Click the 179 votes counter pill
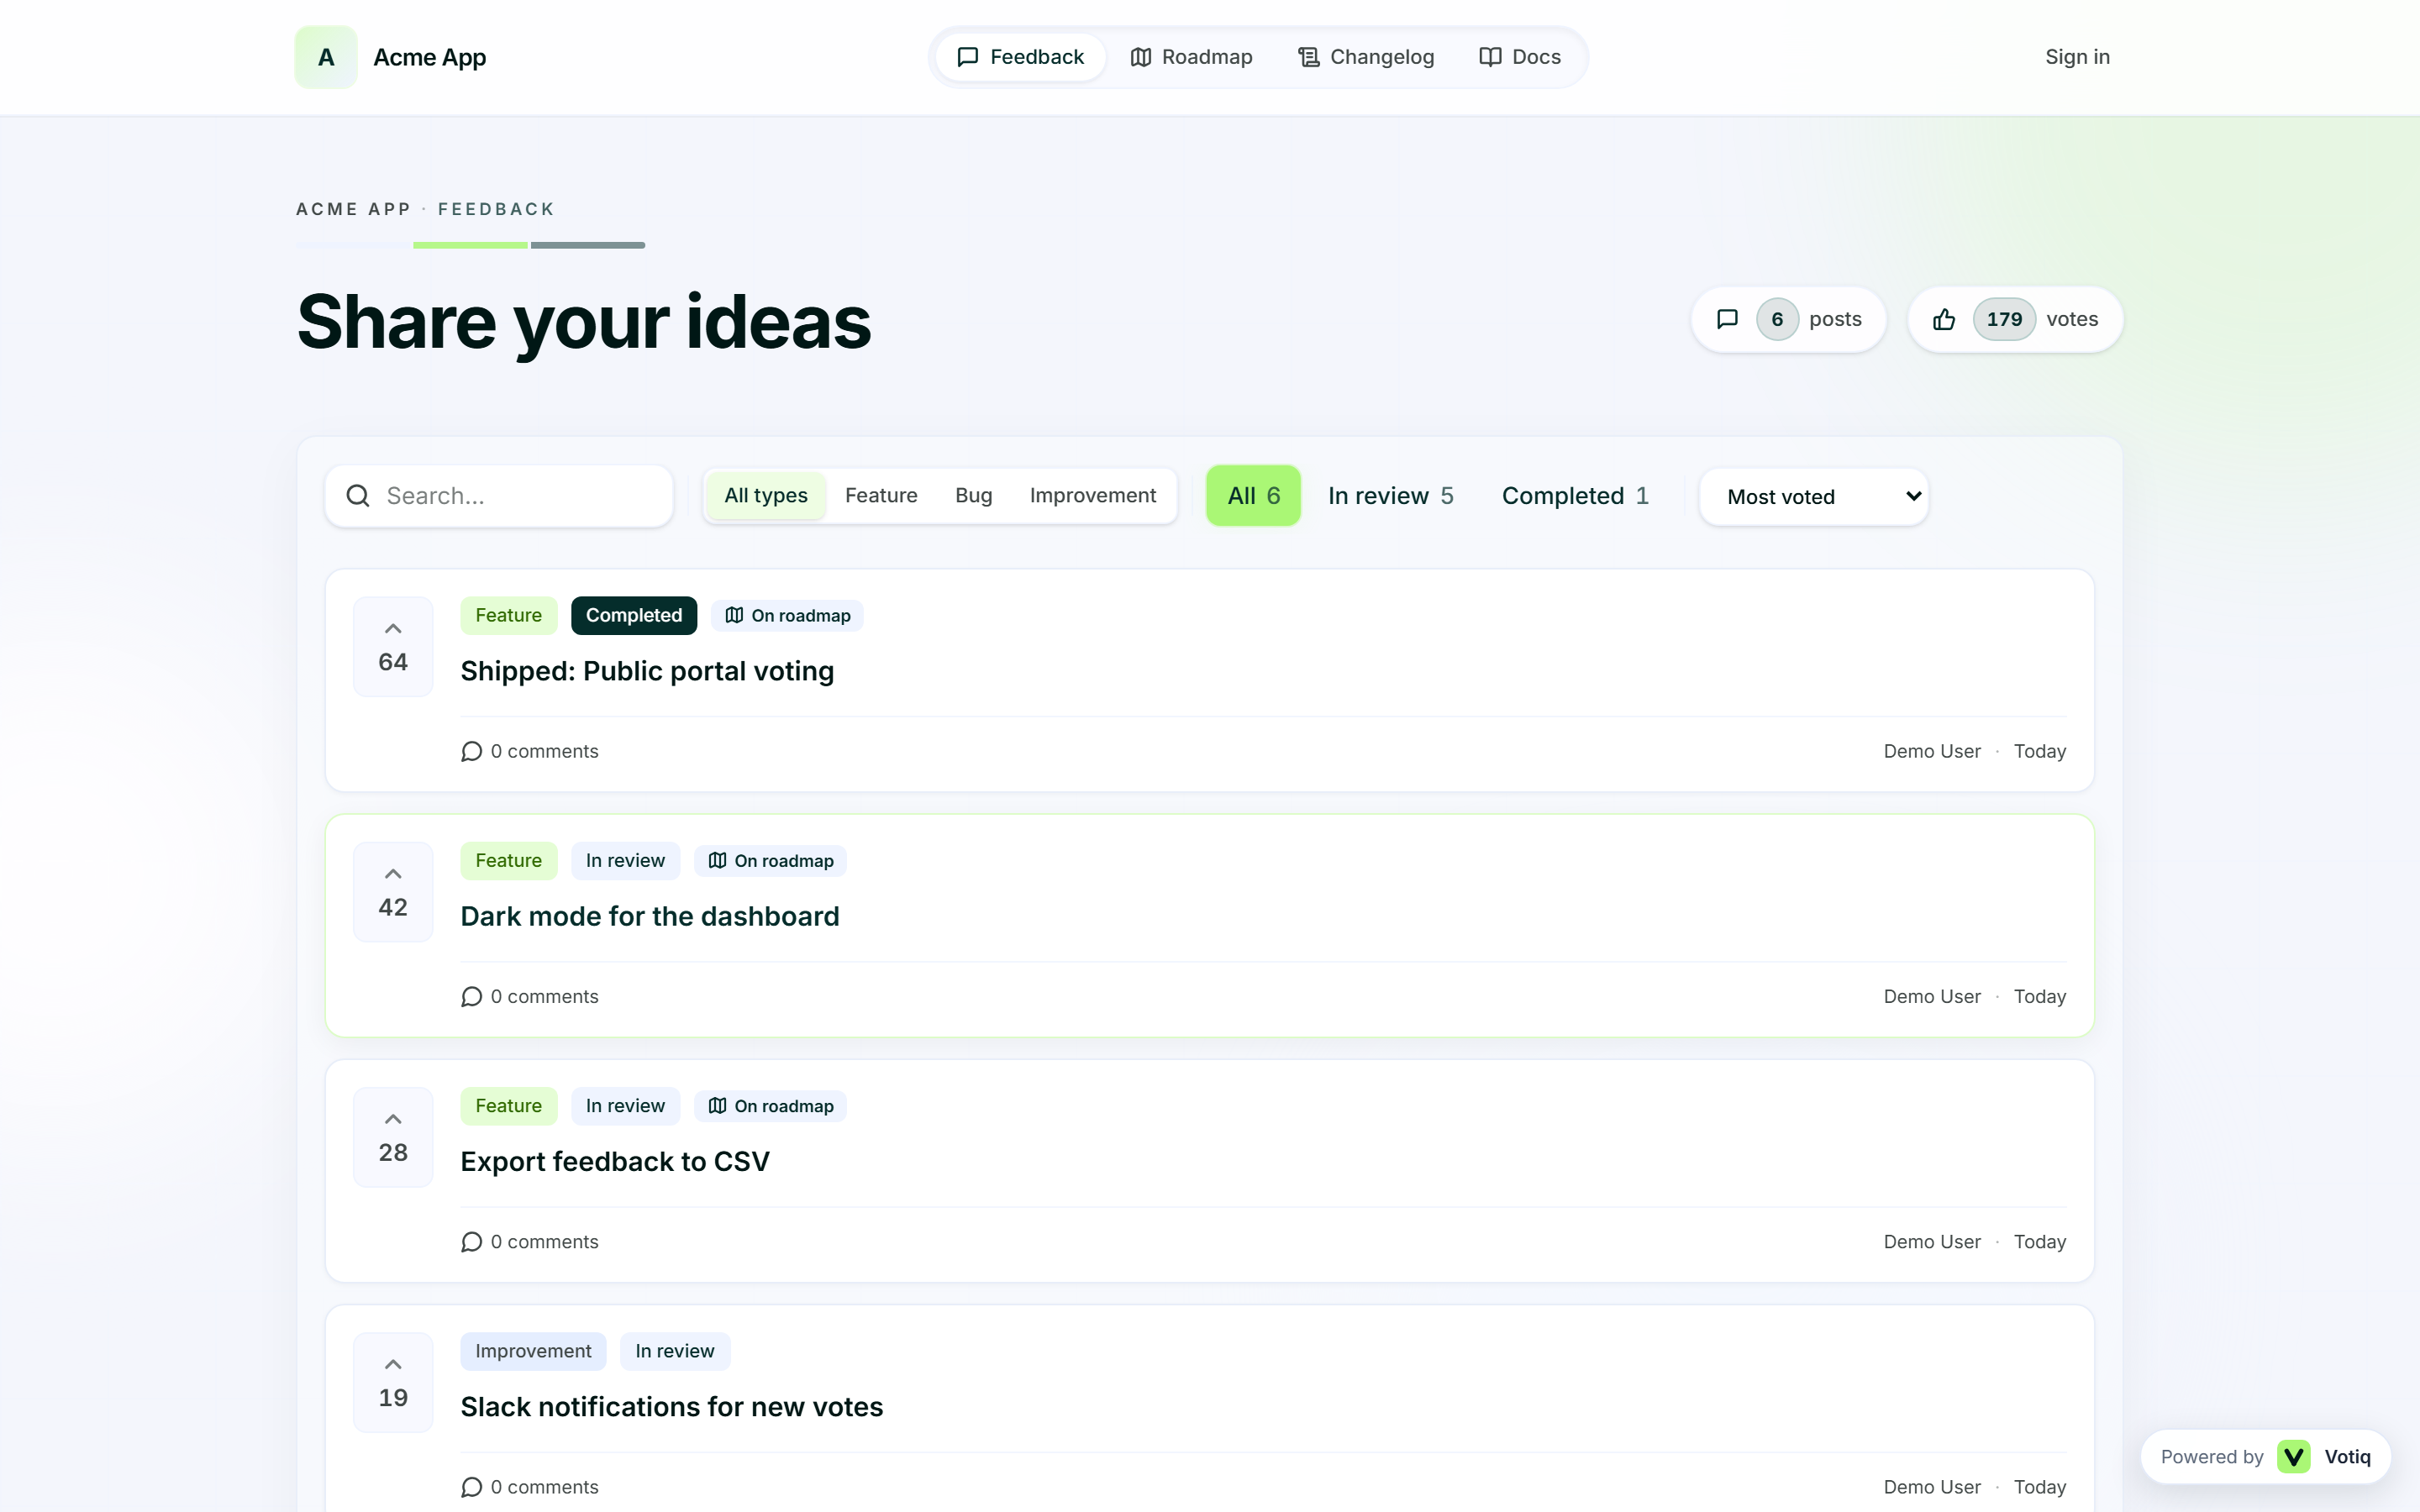 (x=2015, y=319)
